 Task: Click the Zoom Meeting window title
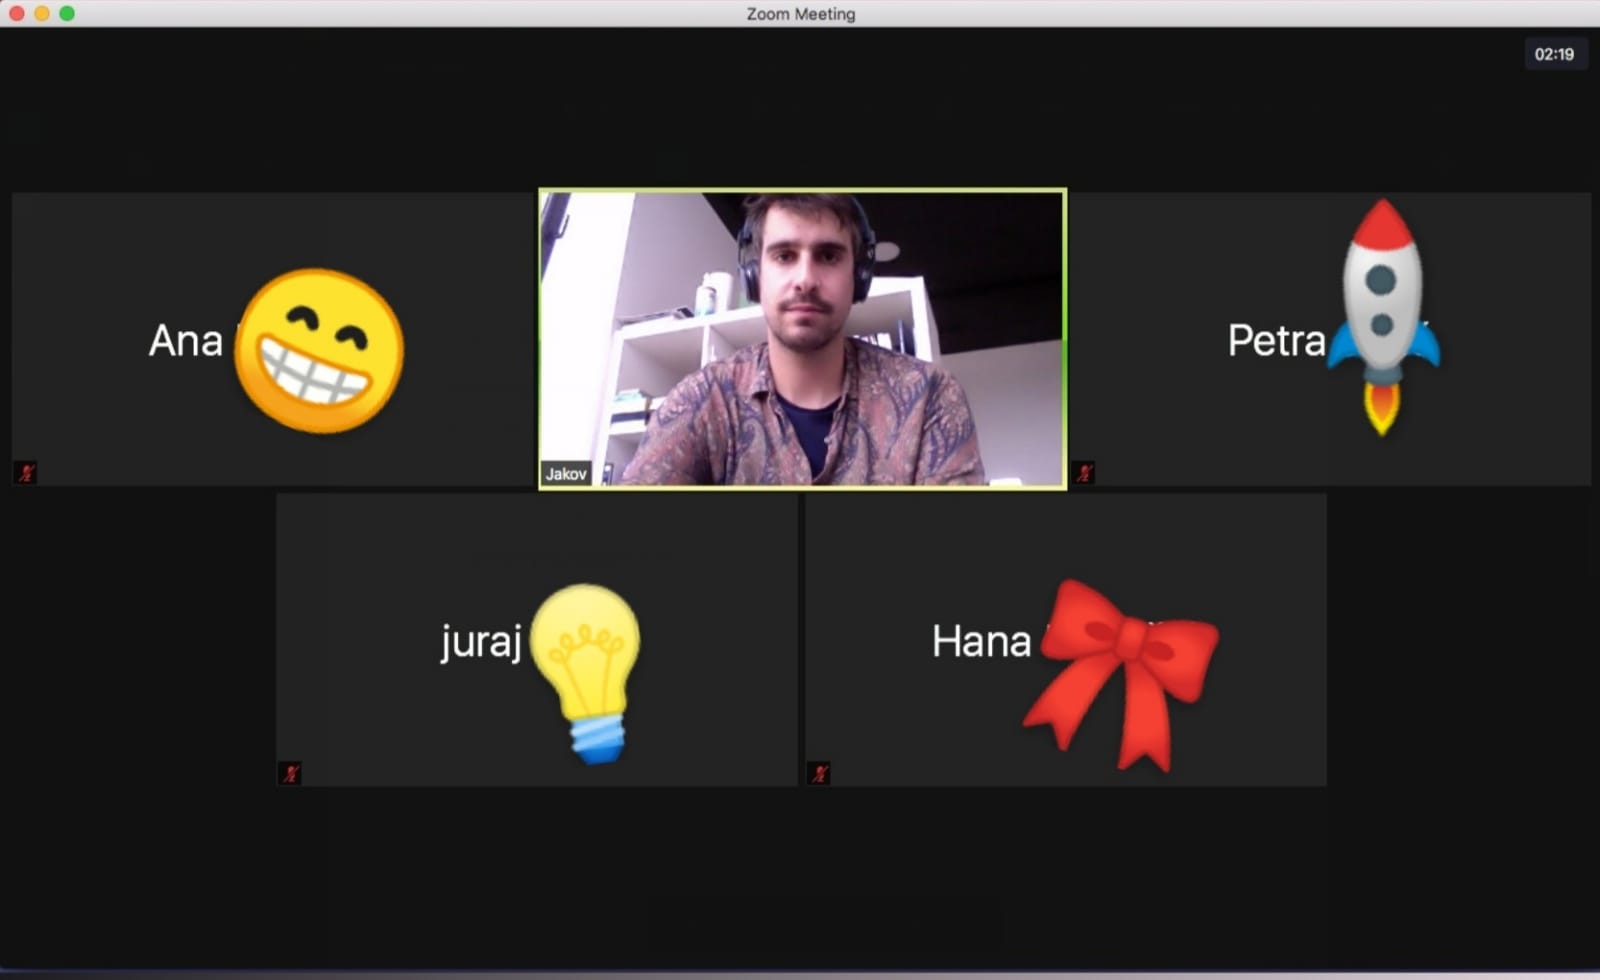coord(800,14)
